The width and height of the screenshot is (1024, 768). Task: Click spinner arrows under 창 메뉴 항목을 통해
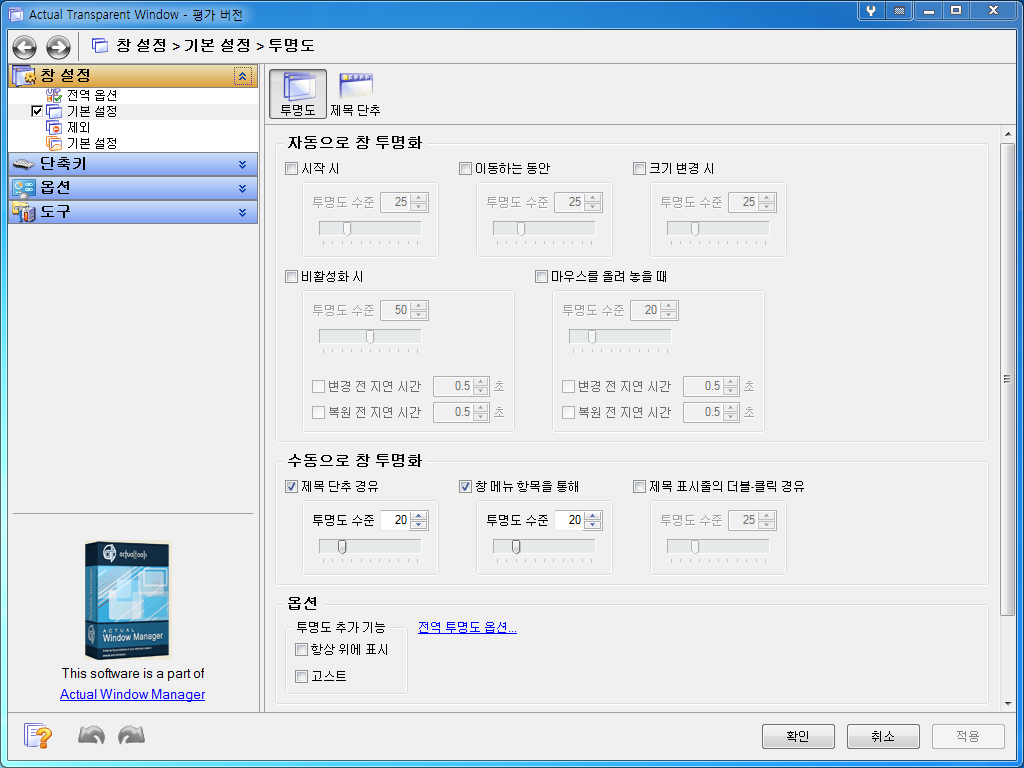[593, 520]
